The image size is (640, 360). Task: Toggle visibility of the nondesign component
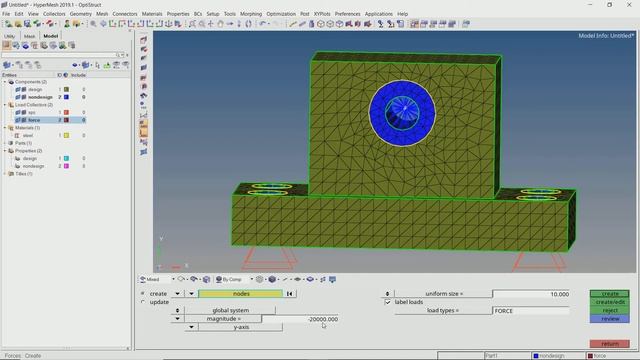click(x=18, y=97)
